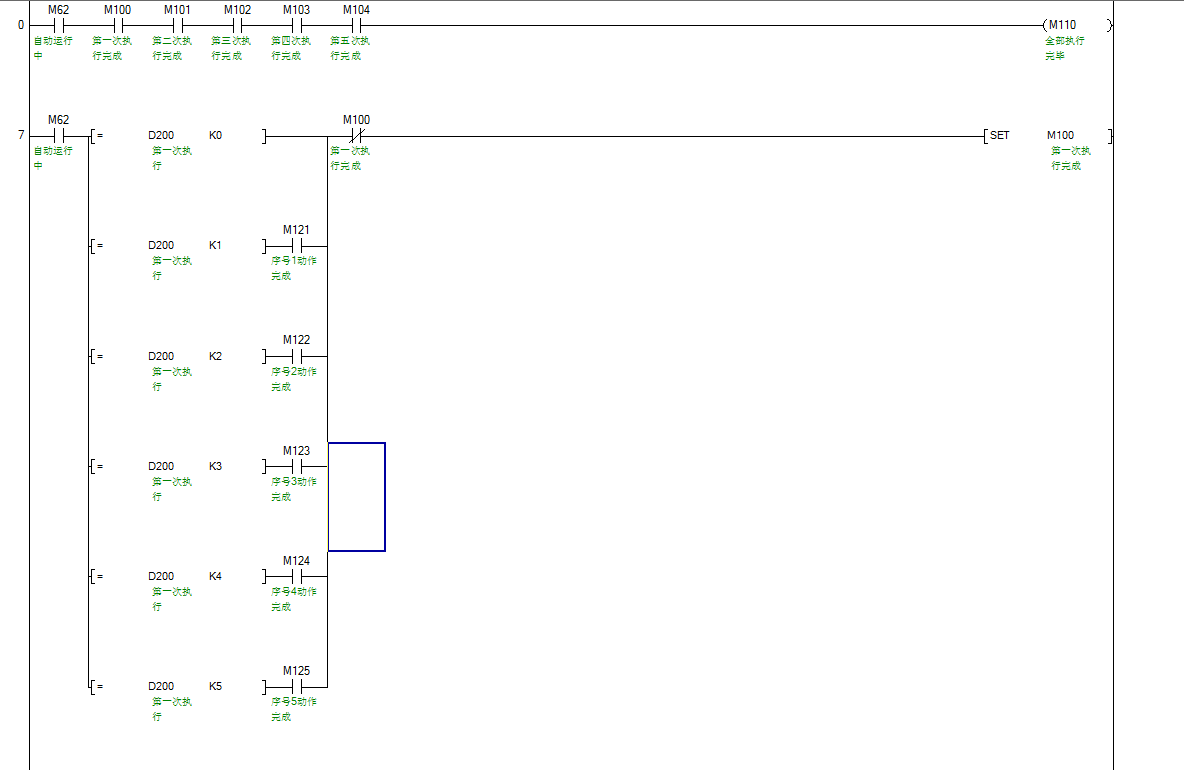Click the M101 normally open contact
The image size is (1184, 770).
(177, 25)
